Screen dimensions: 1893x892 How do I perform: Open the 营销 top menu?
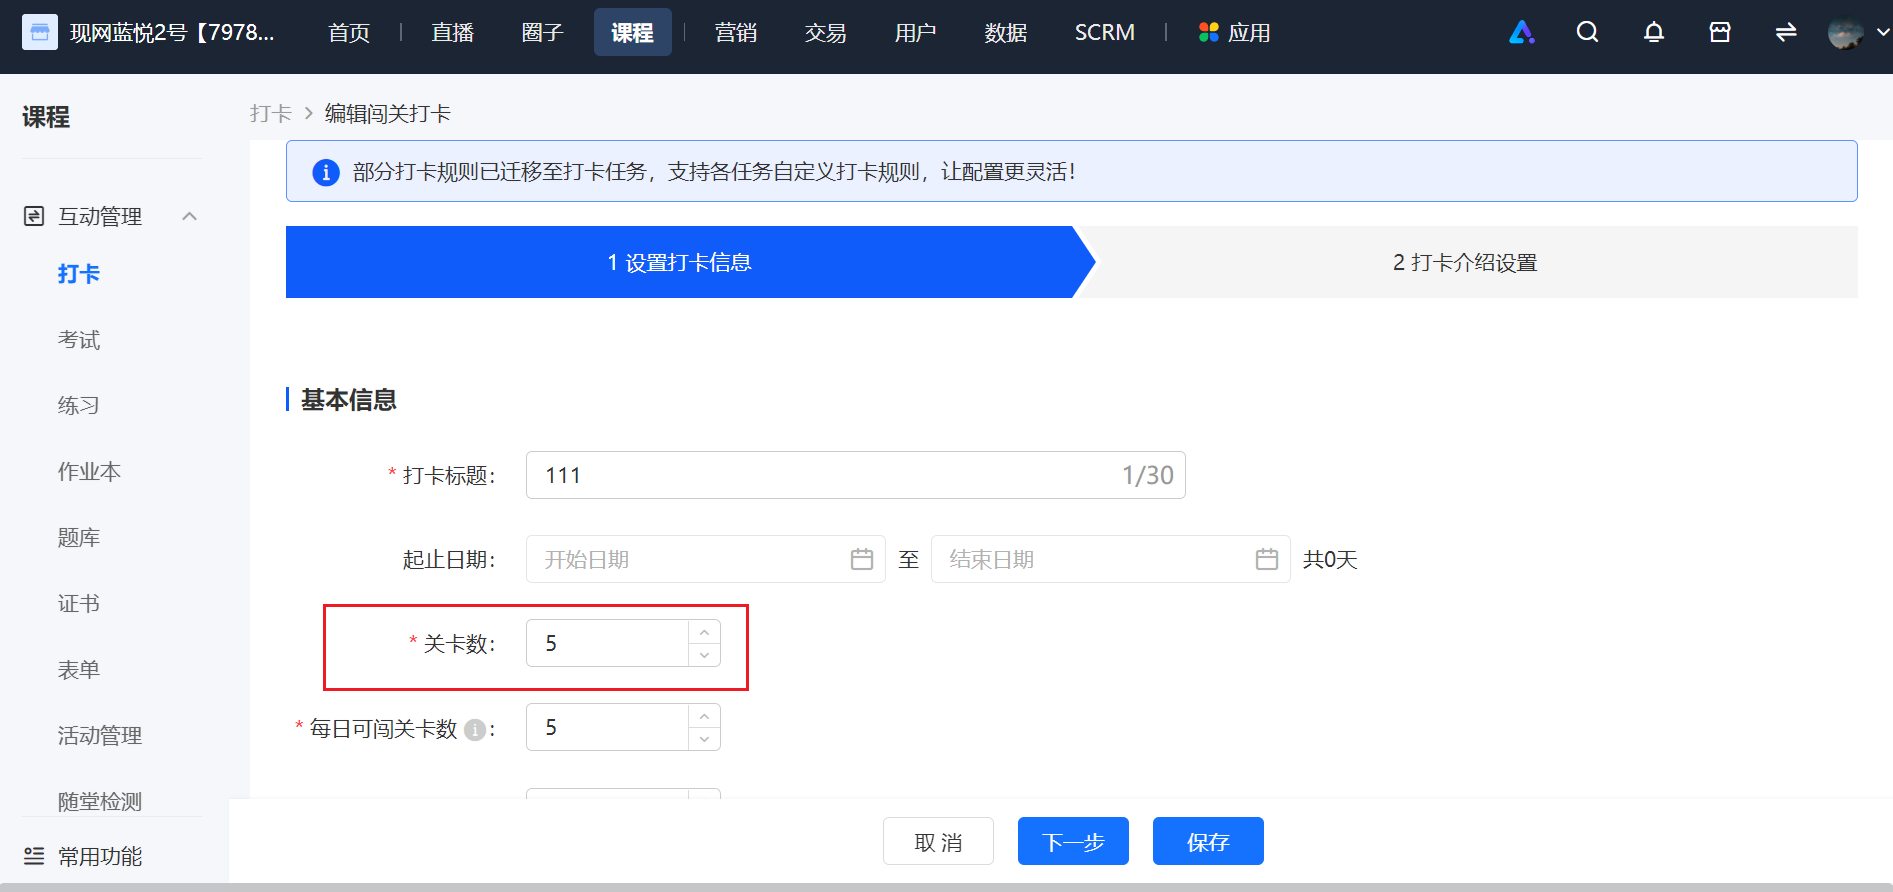click(x=736, y=33)
